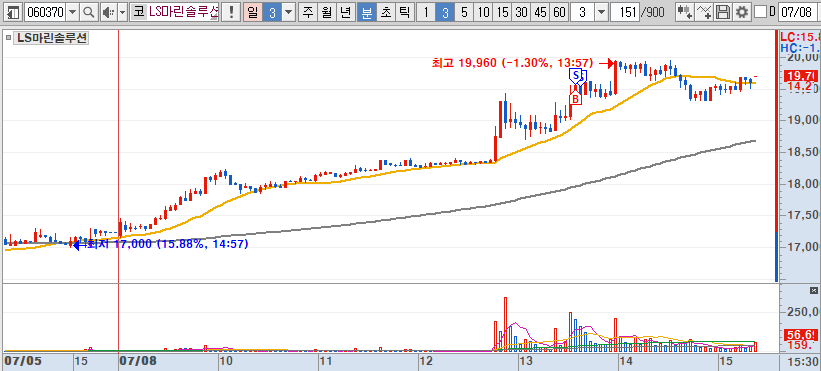This screenshot has width=821, height=371.
Task: Click the 12 hour label on time axis
Action: (x=426, y=361)
